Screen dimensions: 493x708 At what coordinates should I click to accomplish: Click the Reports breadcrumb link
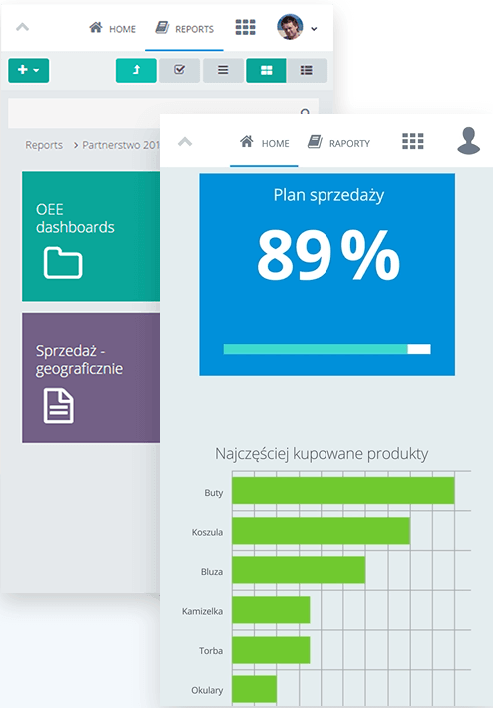click(x=44, y=145)
